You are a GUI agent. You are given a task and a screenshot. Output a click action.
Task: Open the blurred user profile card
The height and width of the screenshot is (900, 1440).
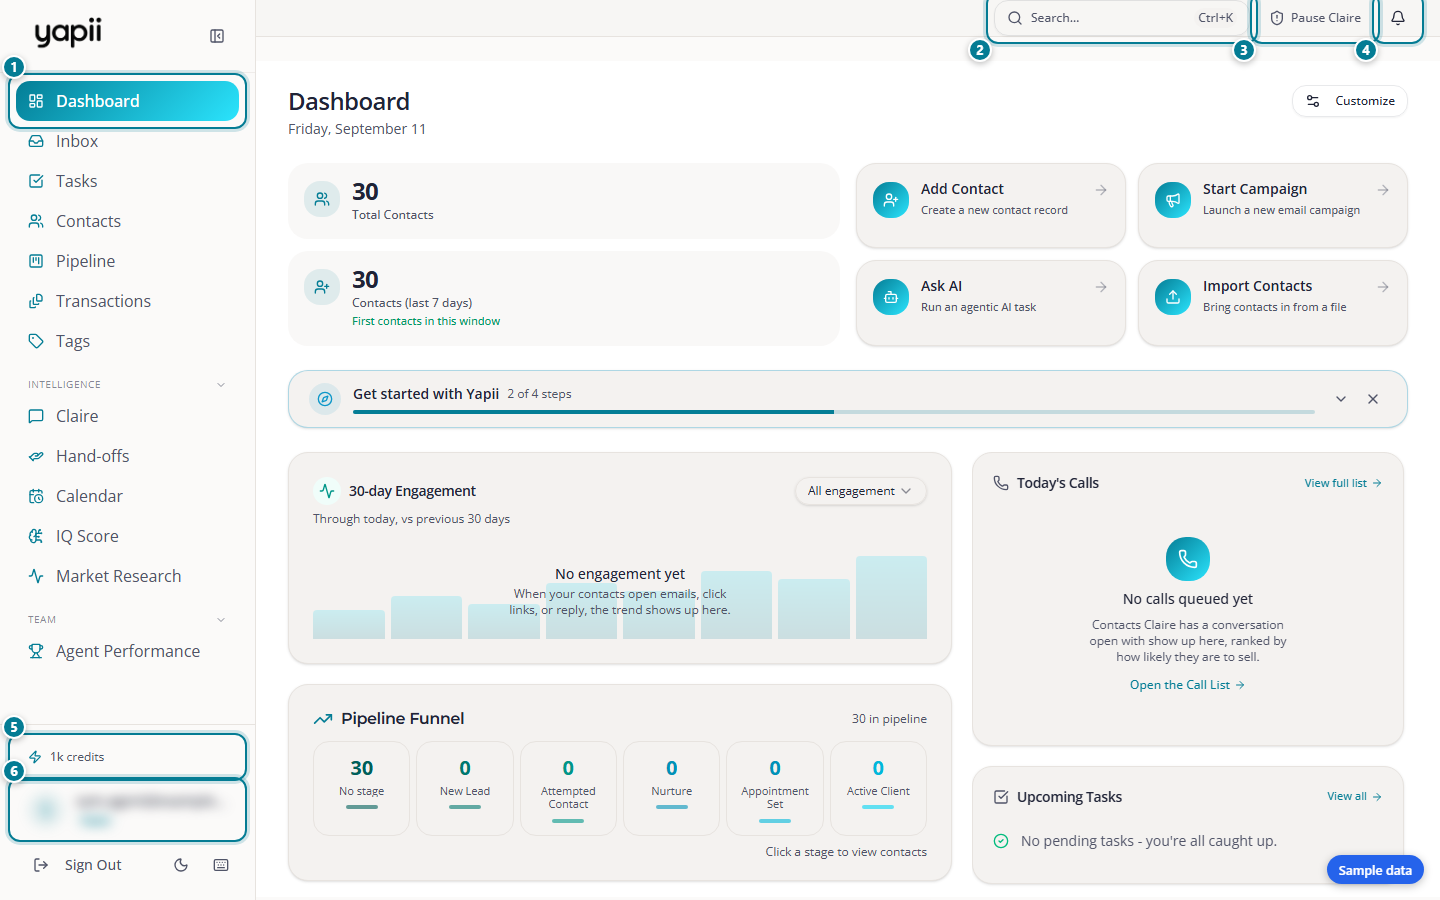pos(128,810)
